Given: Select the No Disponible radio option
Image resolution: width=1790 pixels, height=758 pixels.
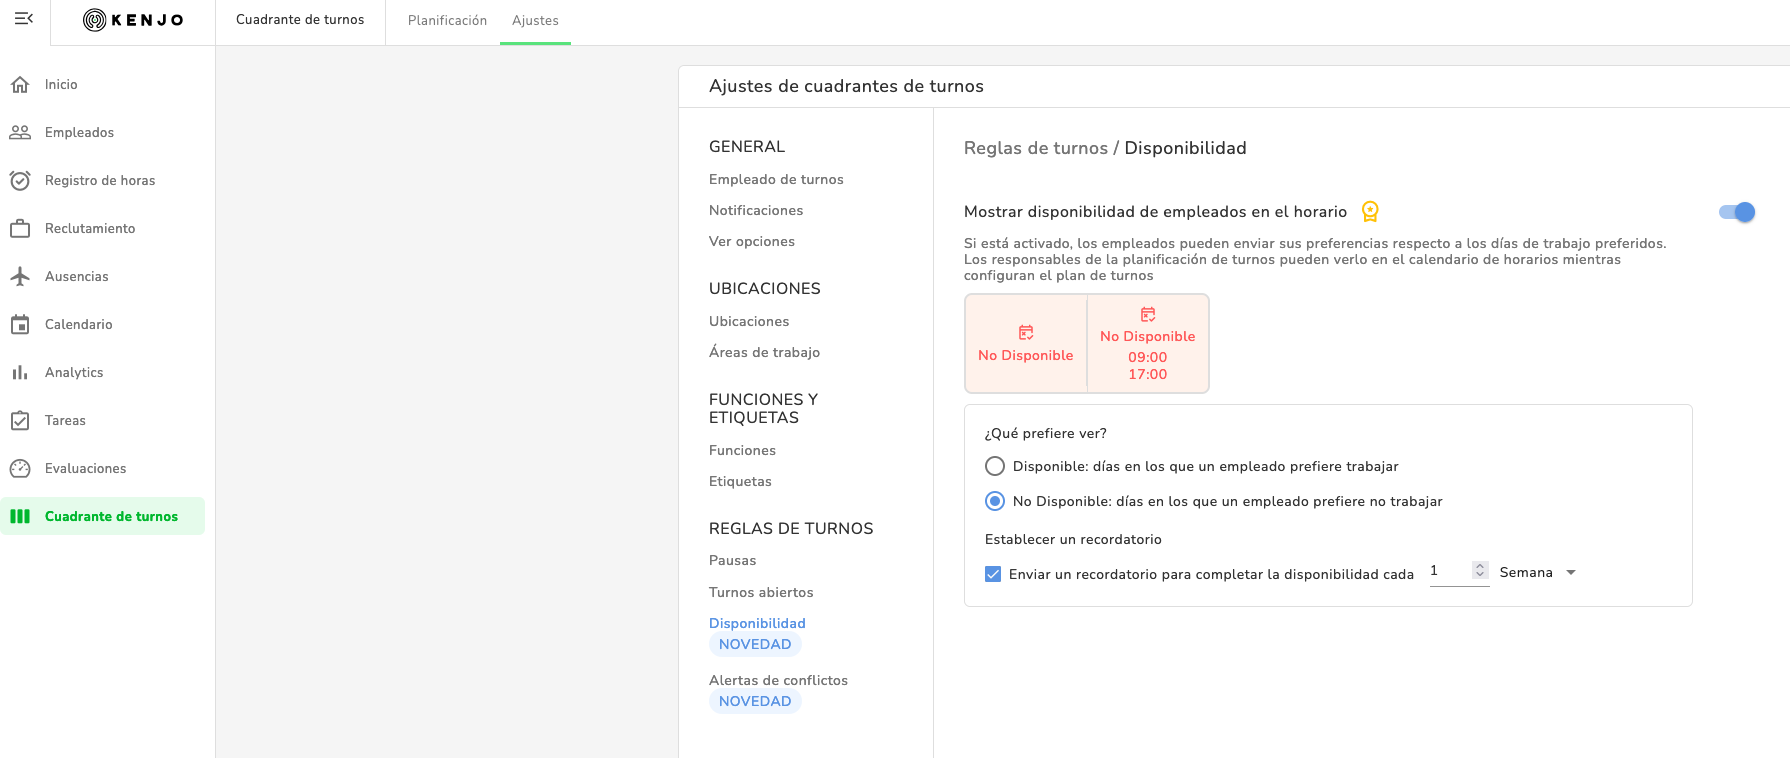Looking at the screenshot, I should [995, 501].
